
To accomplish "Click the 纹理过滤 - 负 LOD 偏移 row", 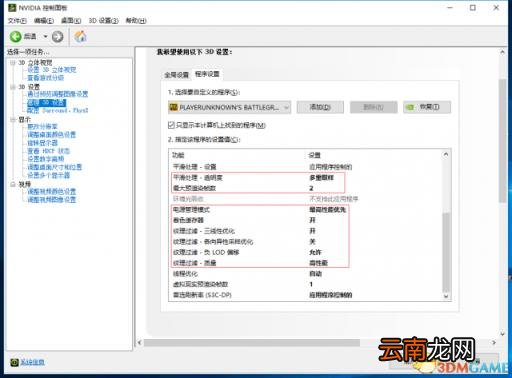I will 305,252.
